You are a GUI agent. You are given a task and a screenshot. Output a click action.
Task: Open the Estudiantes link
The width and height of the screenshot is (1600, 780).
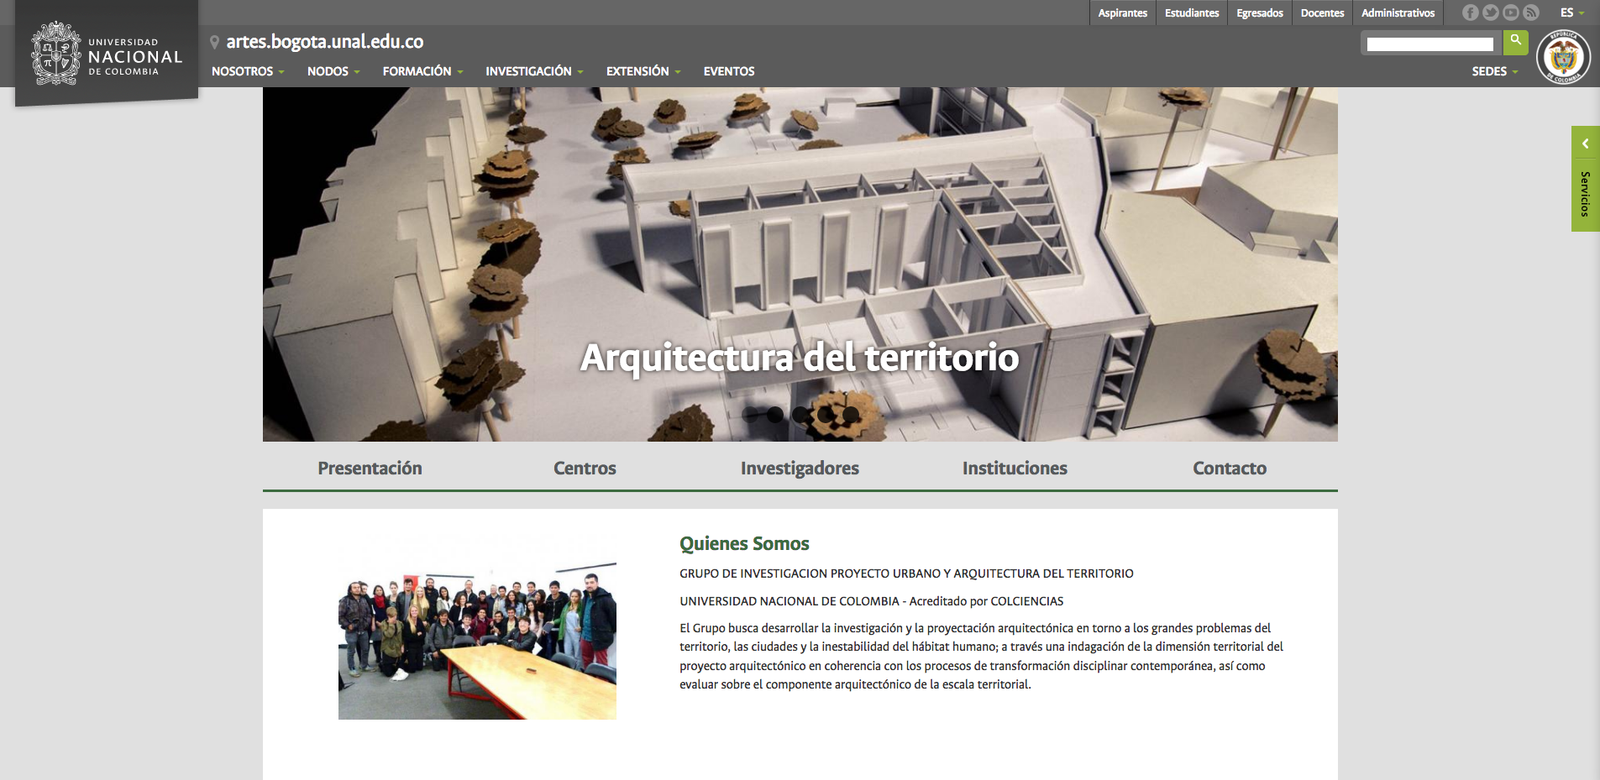click(1192, 13)
